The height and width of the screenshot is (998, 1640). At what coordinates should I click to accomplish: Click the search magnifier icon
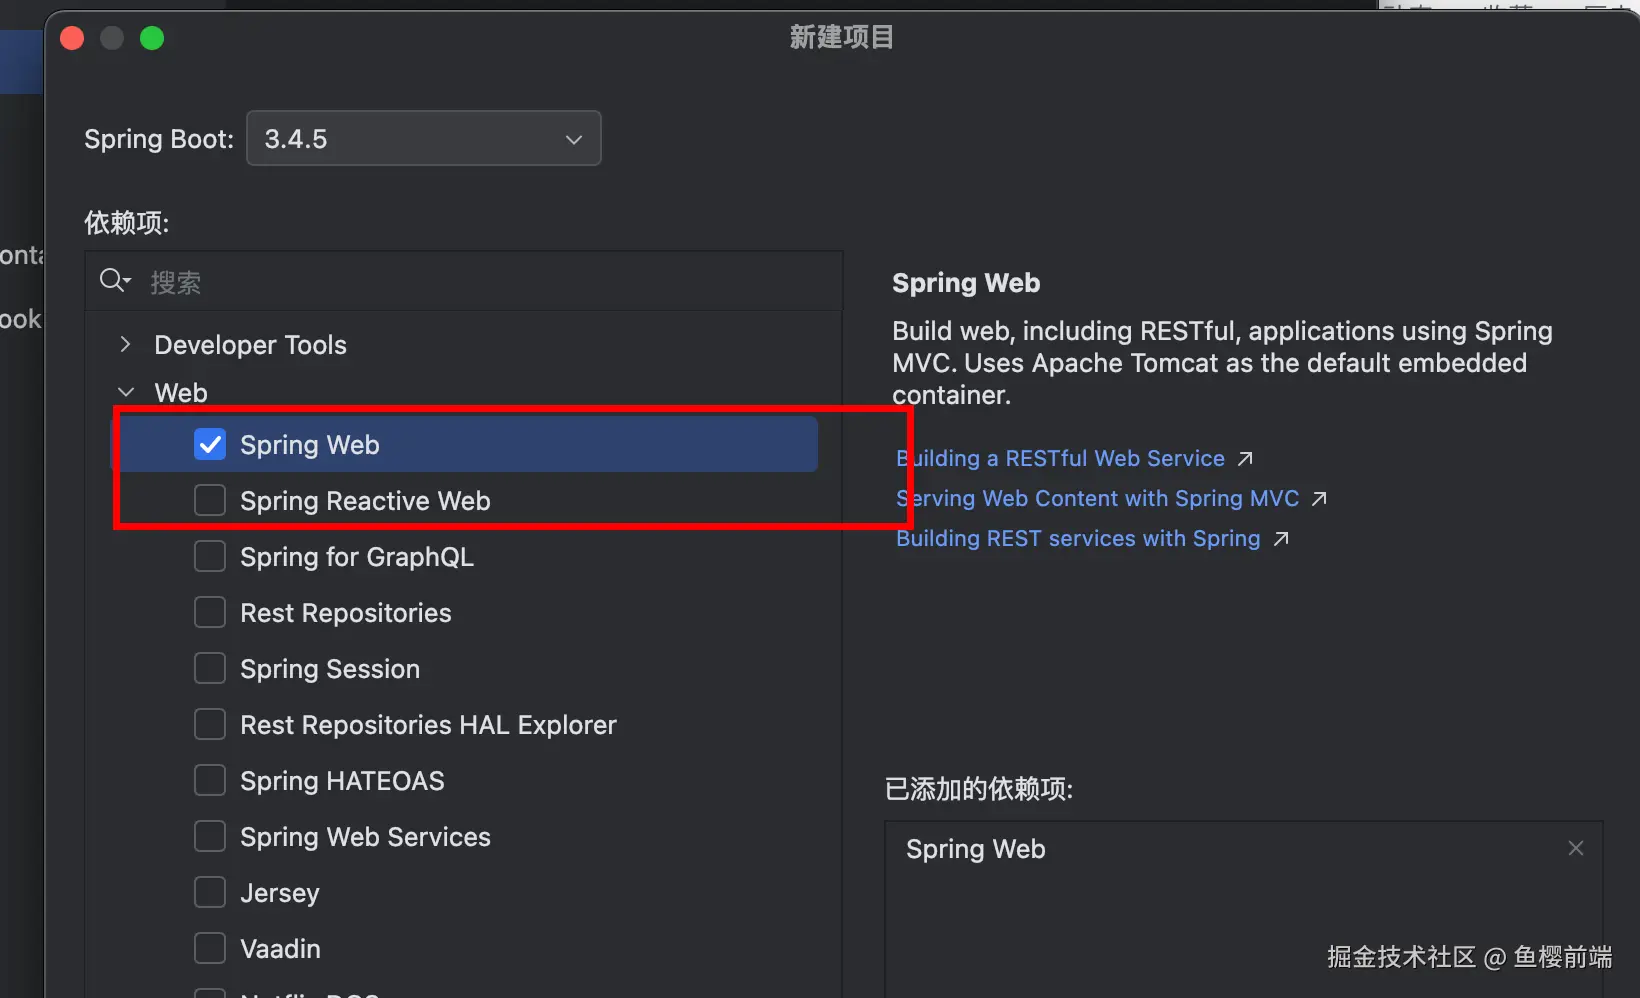(x=114, y=281)
